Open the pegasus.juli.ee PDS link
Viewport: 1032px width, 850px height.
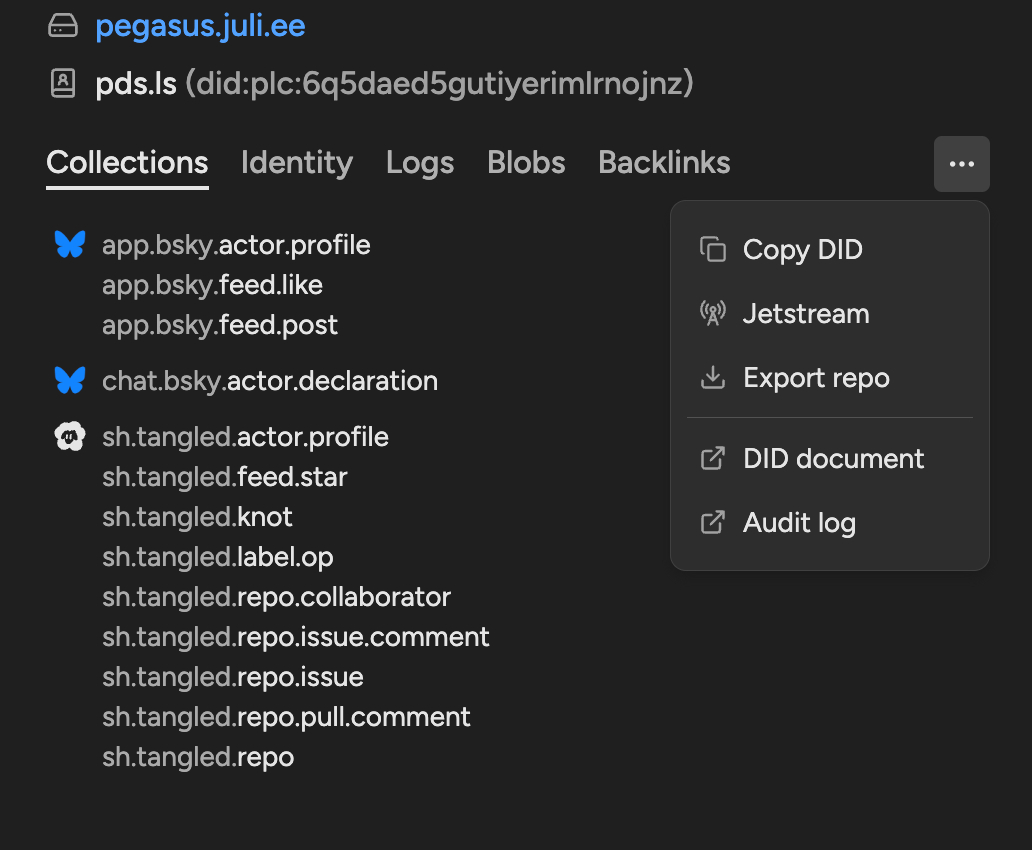tap(200, 27)
